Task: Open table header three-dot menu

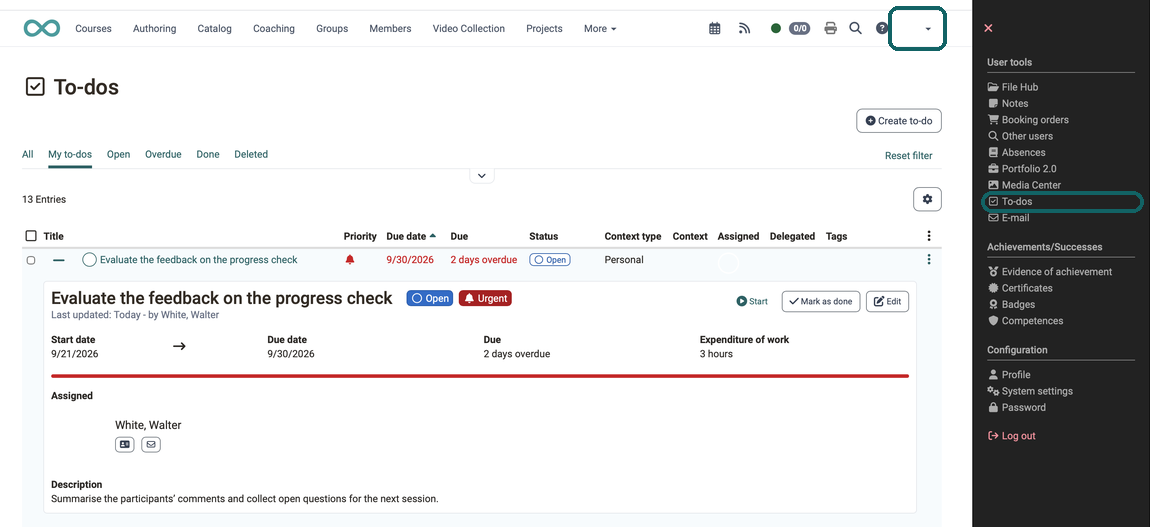Action: (x=929, y=236)
